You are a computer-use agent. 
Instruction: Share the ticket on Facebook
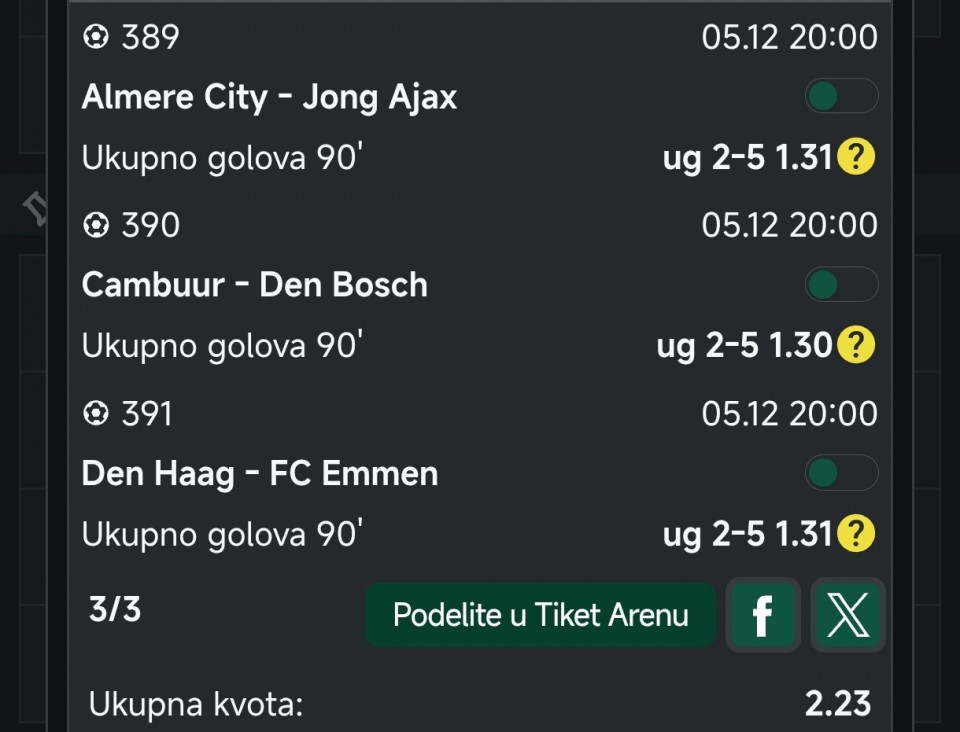pos(762,614)
